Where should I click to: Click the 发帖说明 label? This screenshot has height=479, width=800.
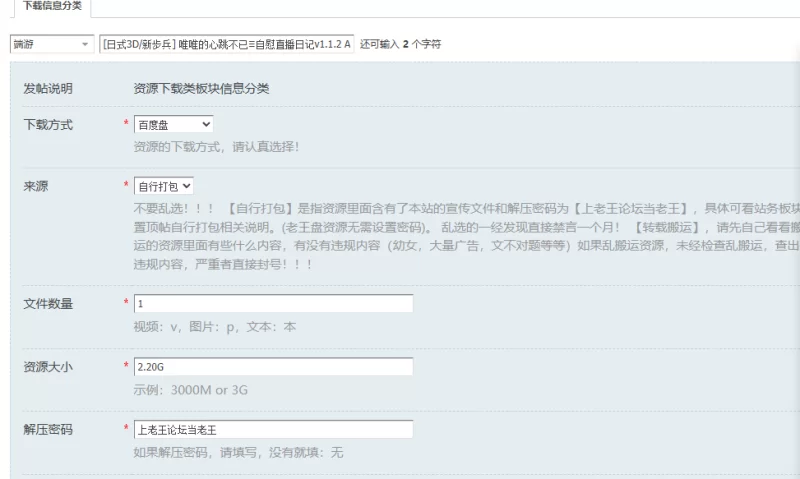click(x=48, y=89)
